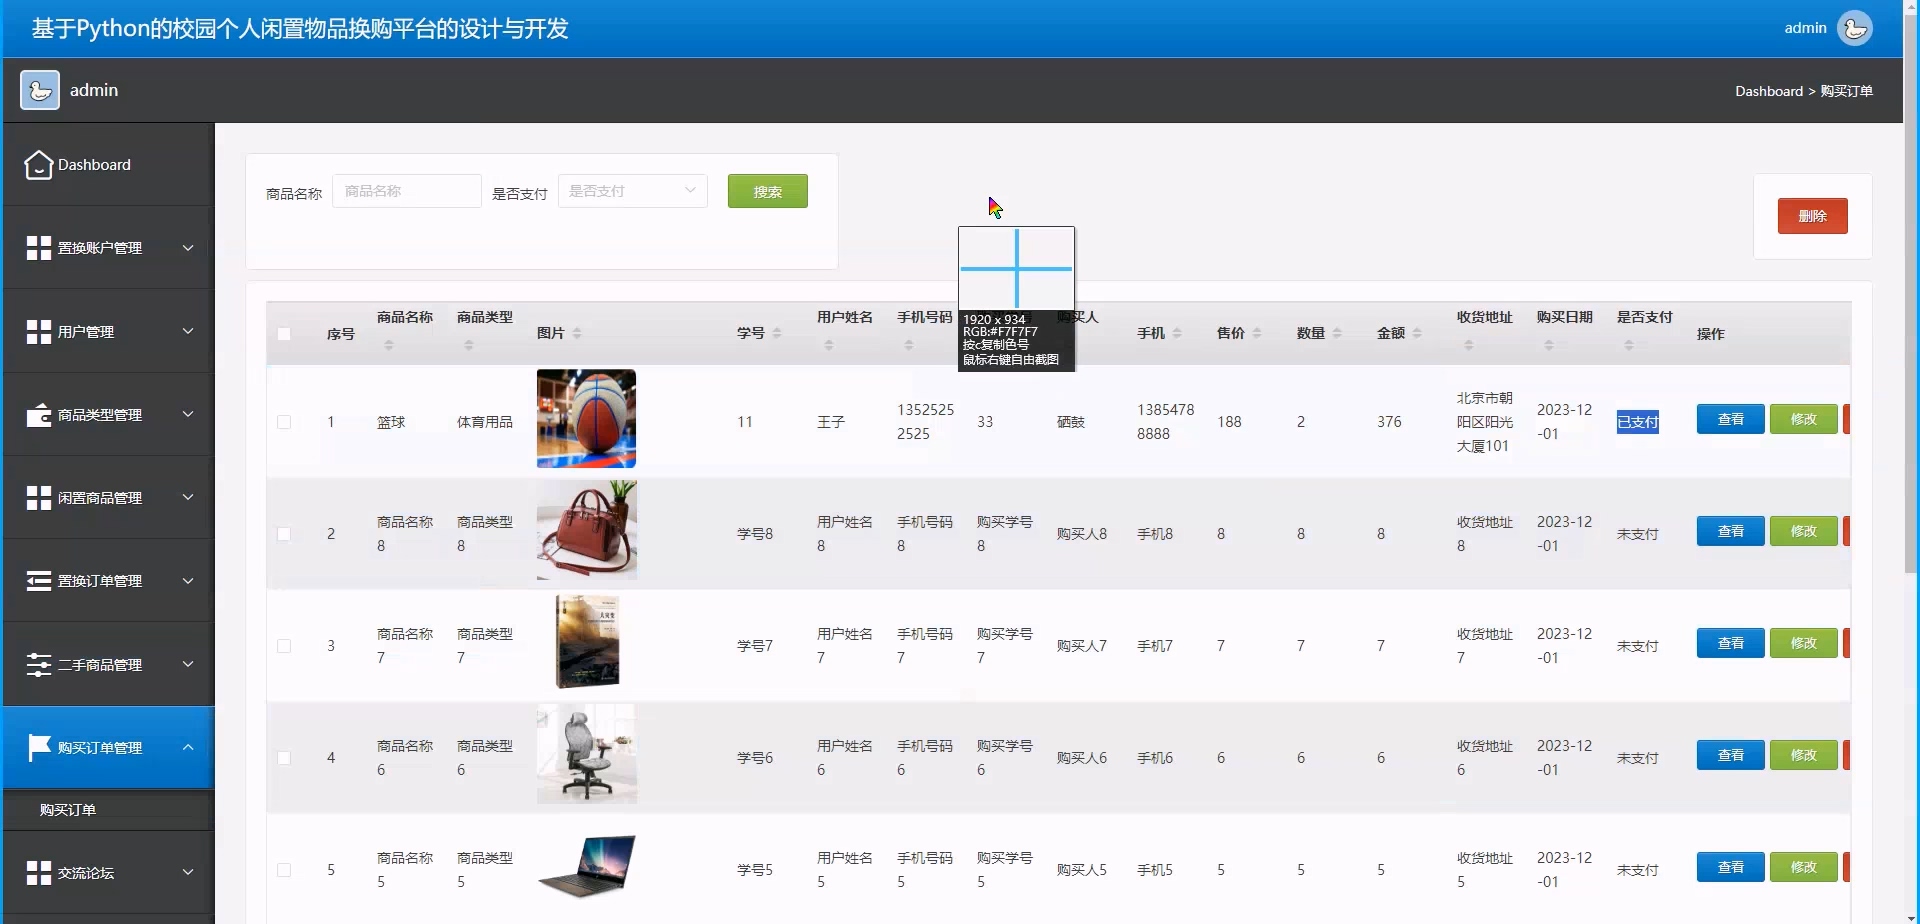Expand 闲置商品管理 menu chevron
Screen dimensions: 1920x924
coord(187,497)
